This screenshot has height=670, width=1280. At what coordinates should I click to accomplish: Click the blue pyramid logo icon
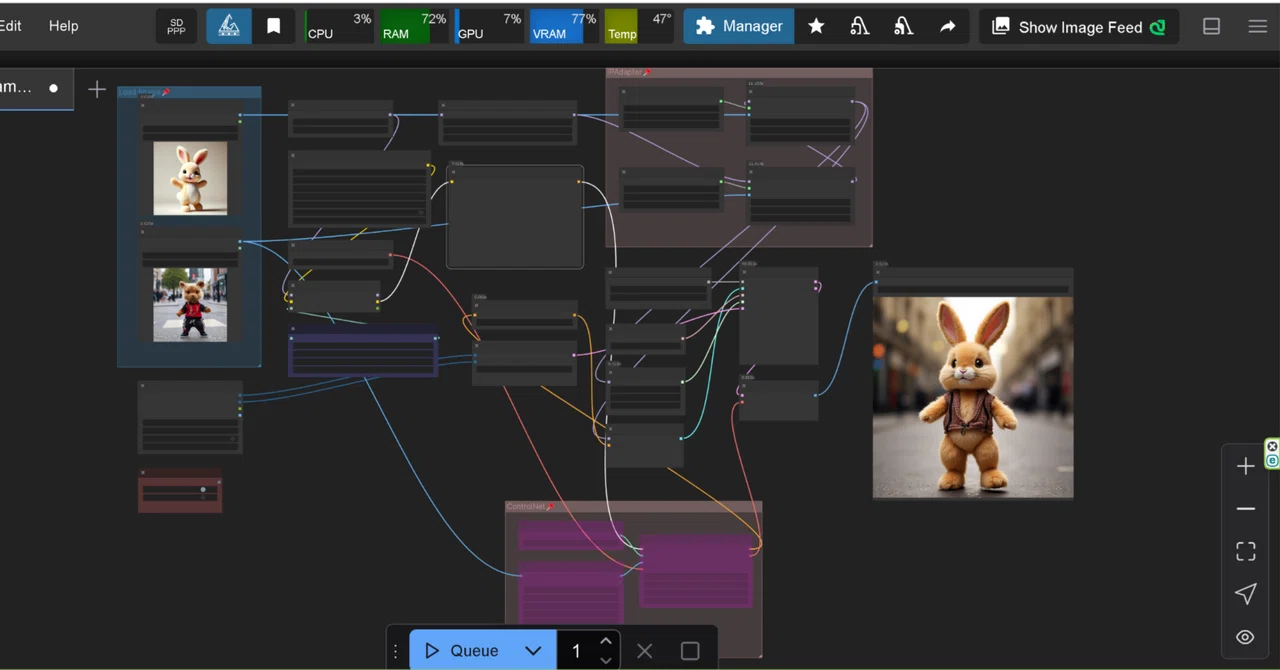click(x=229, y=27)
